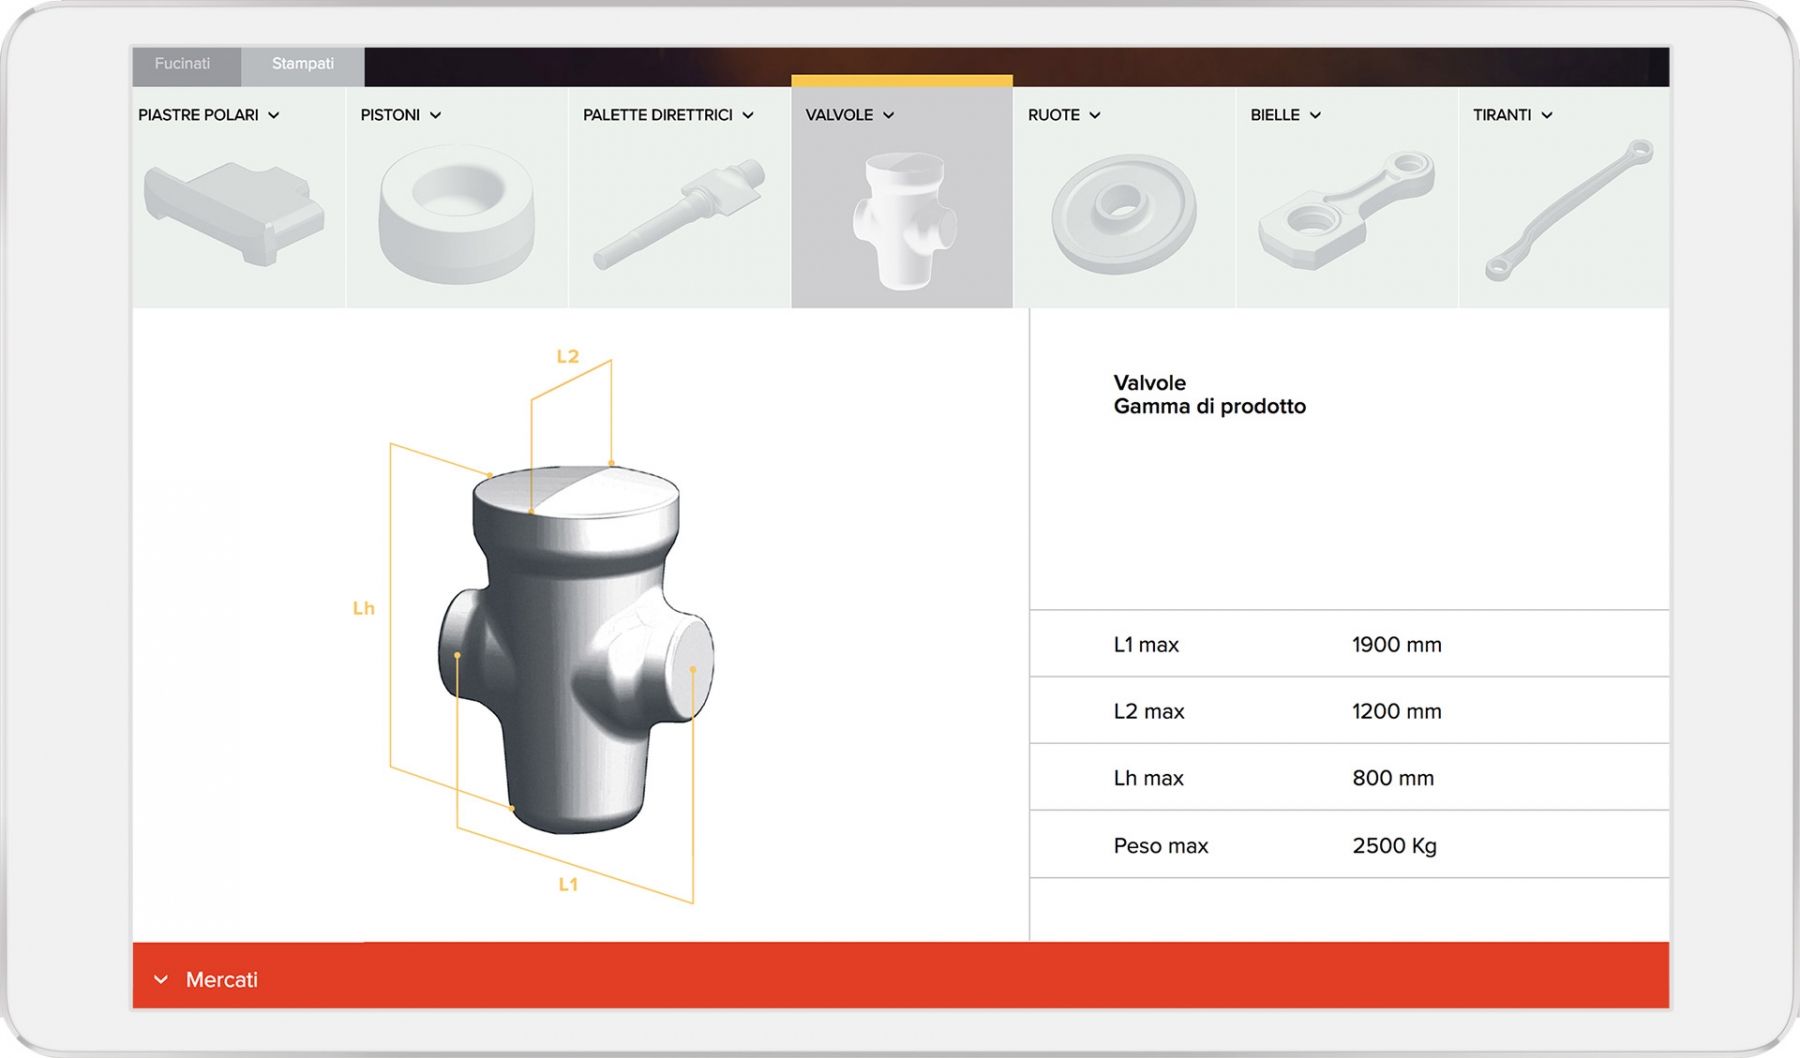Expand the Palette Direttrici chevron

(x=748, y=116)
